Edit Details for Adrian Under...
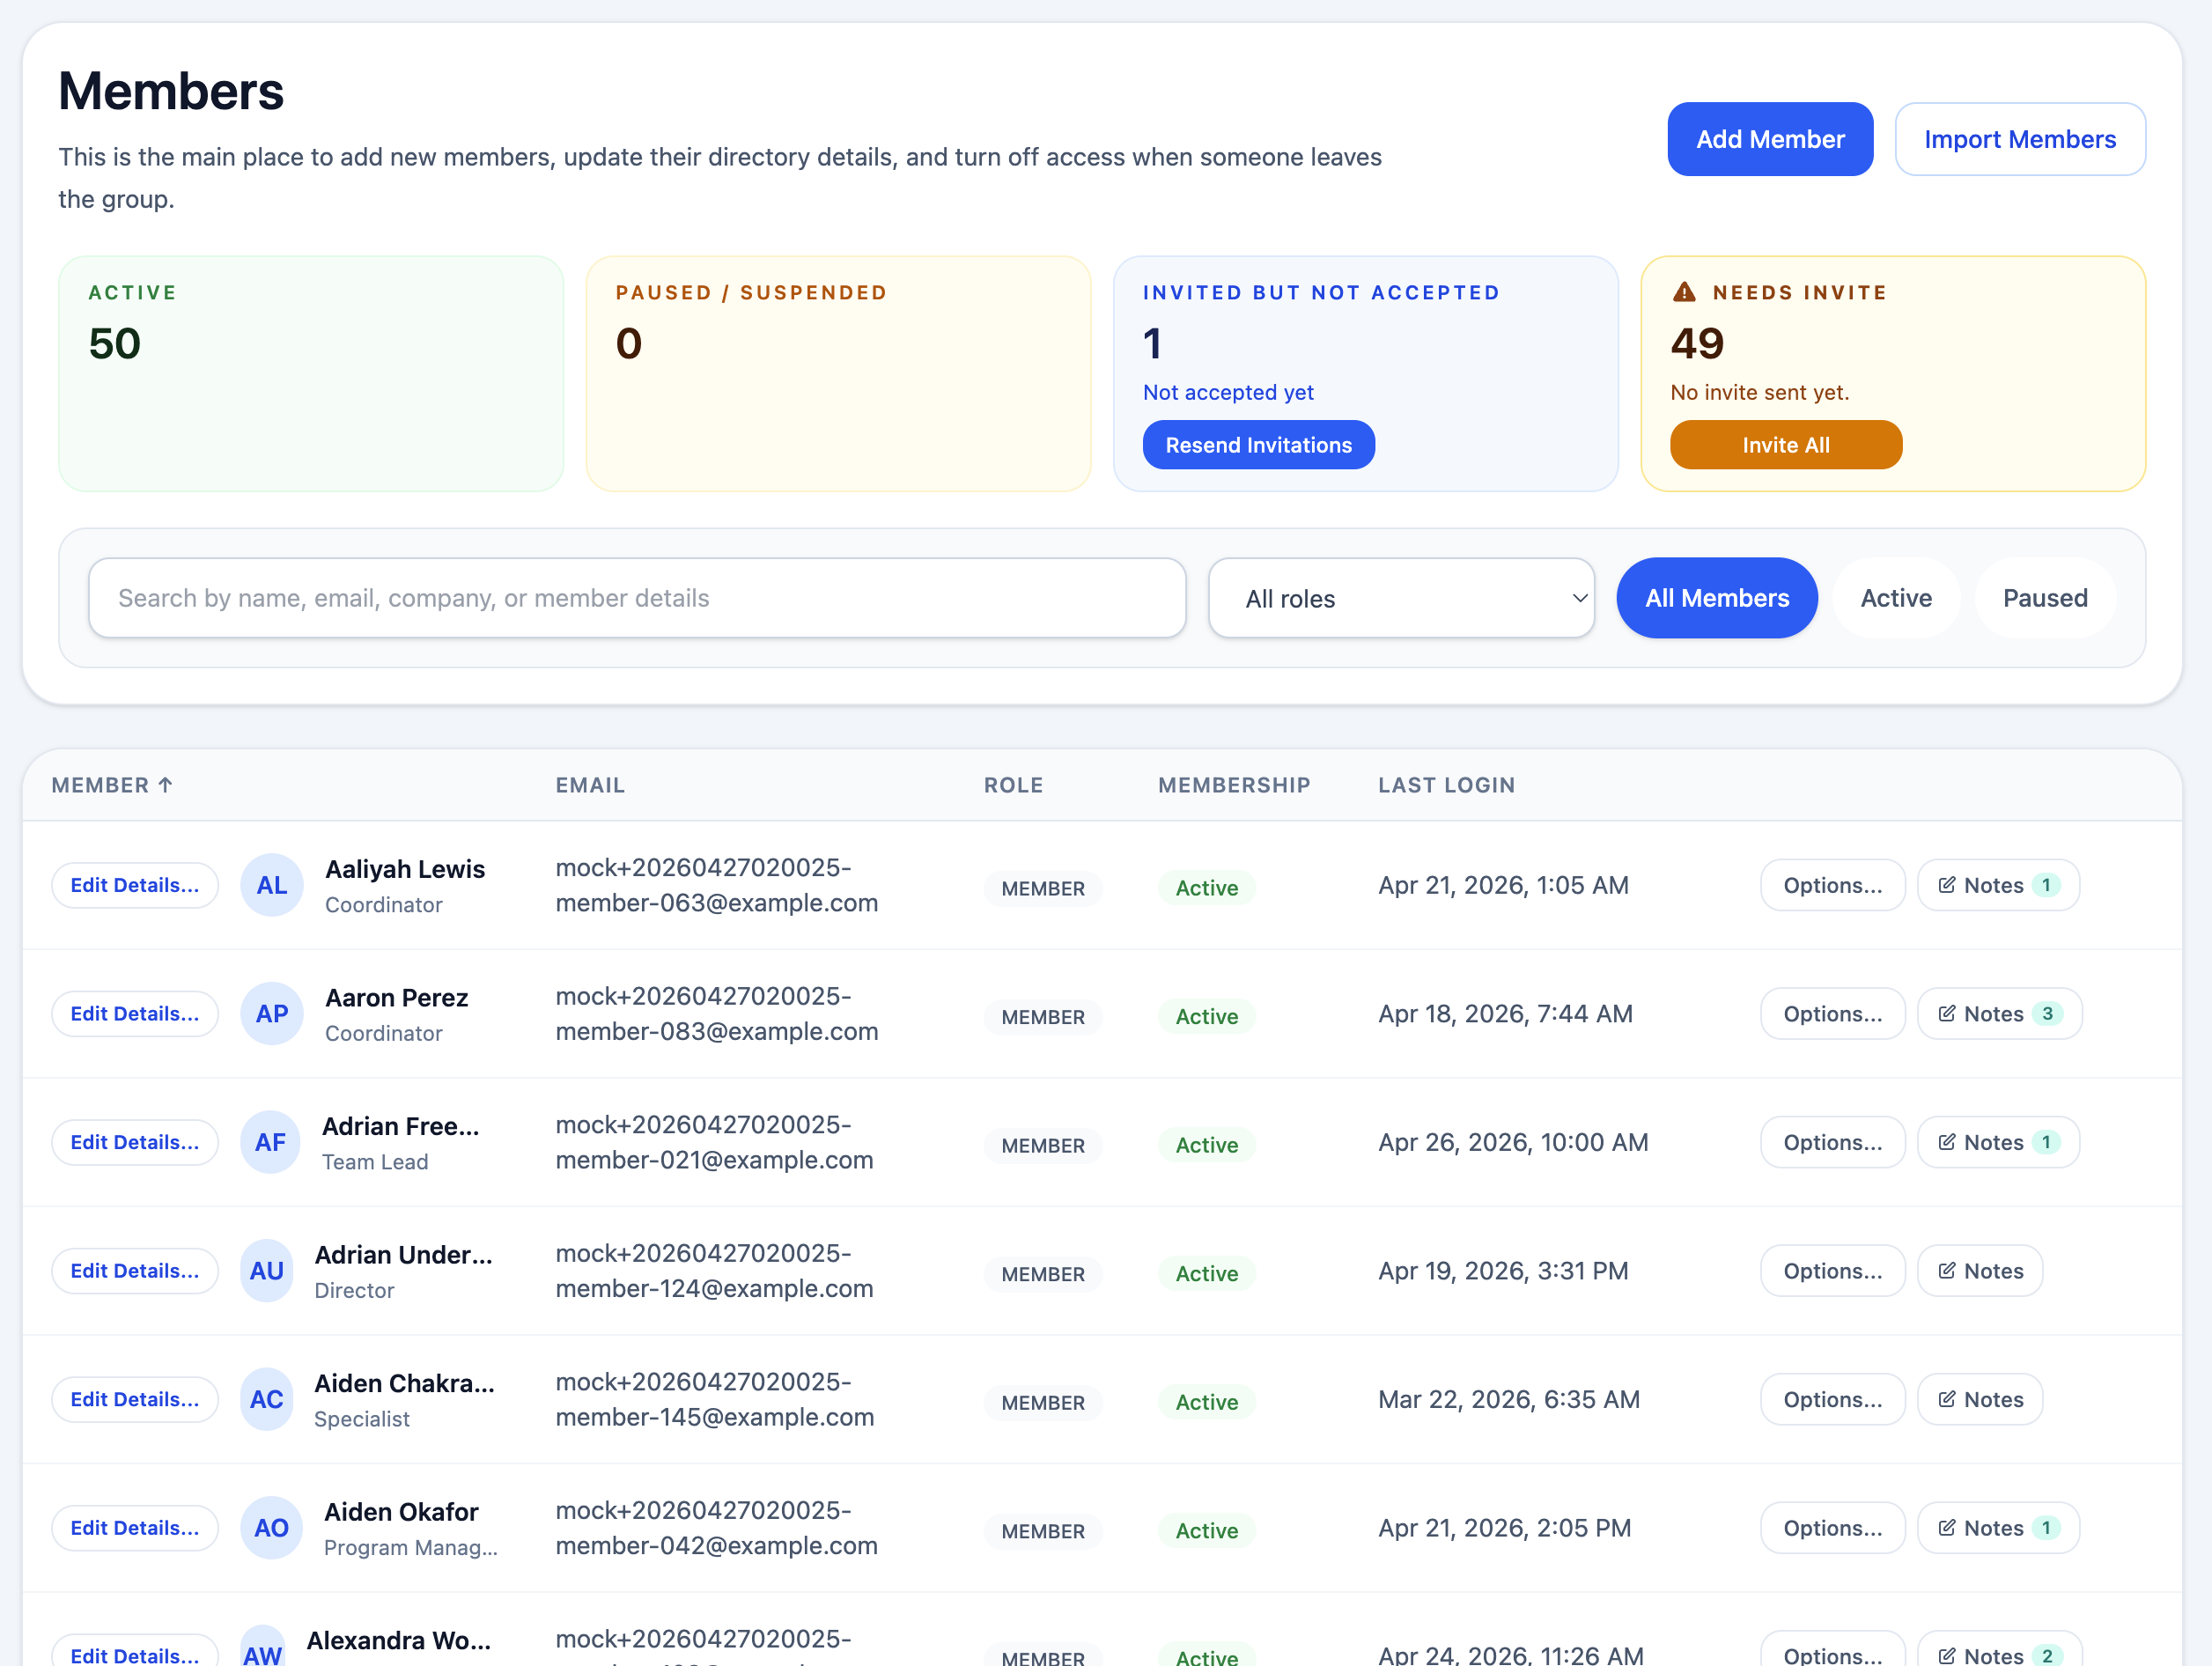Image resolution: width=2212 pixels, height=1666 pixels. (x=135, y=1271)
